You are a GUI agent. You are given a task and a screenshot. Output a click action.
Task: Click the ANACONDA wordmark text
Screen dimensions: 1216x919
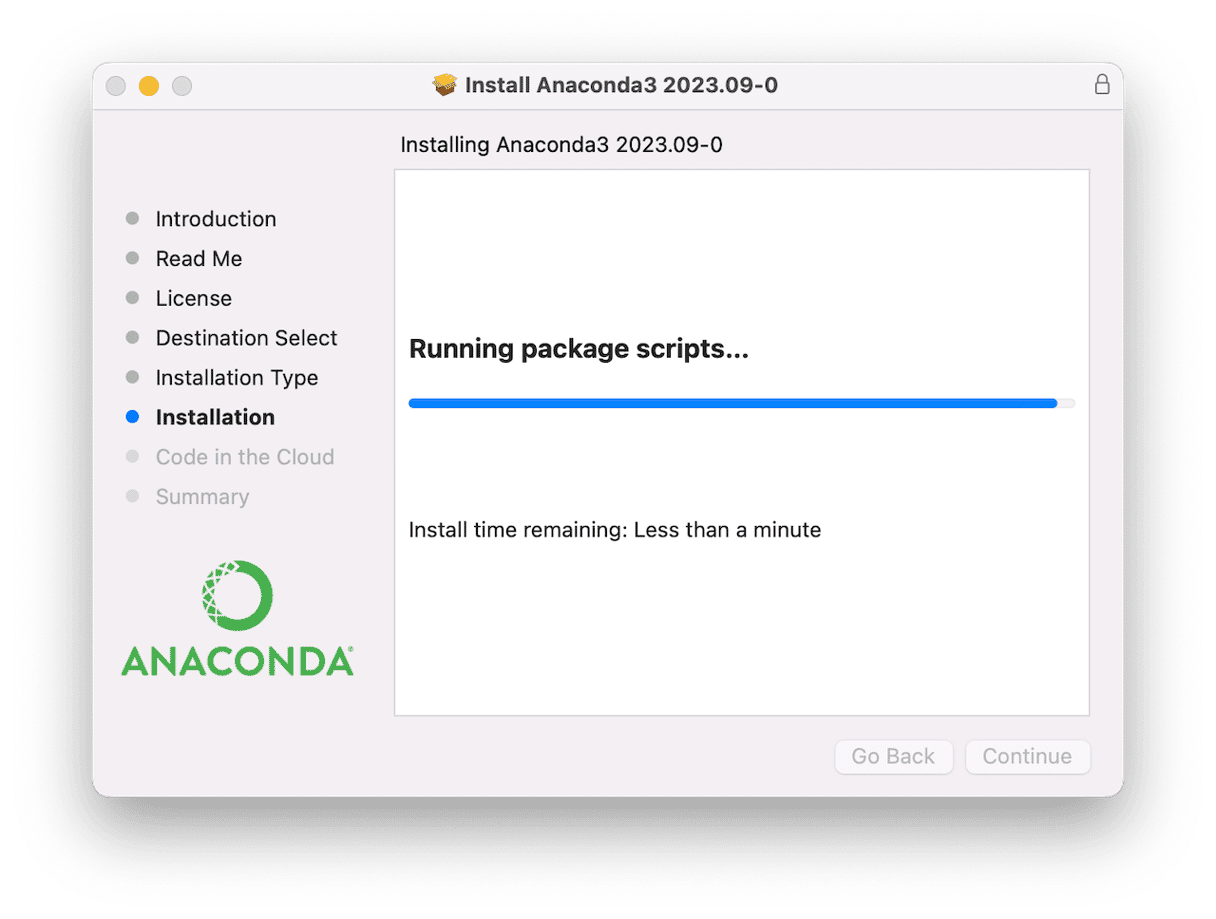(x=237, y=661)
